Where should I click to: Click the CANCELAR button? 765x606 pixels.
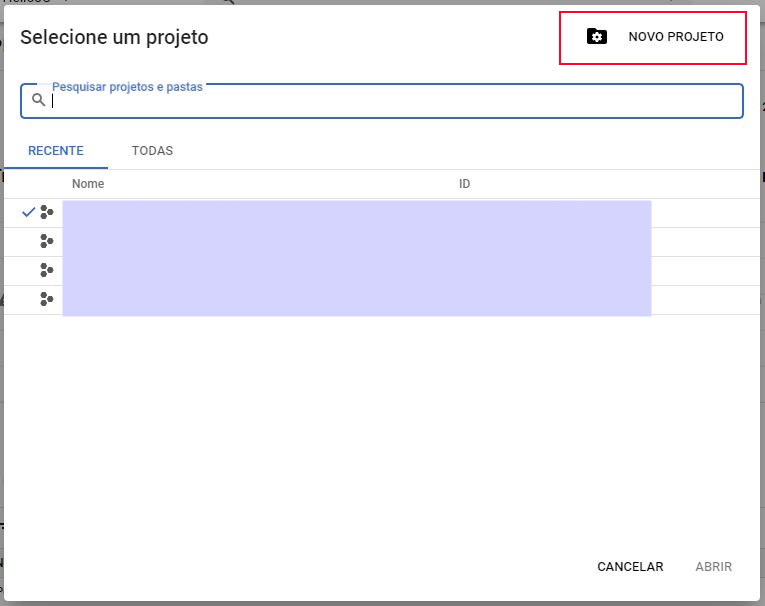[x=630, y=567]
